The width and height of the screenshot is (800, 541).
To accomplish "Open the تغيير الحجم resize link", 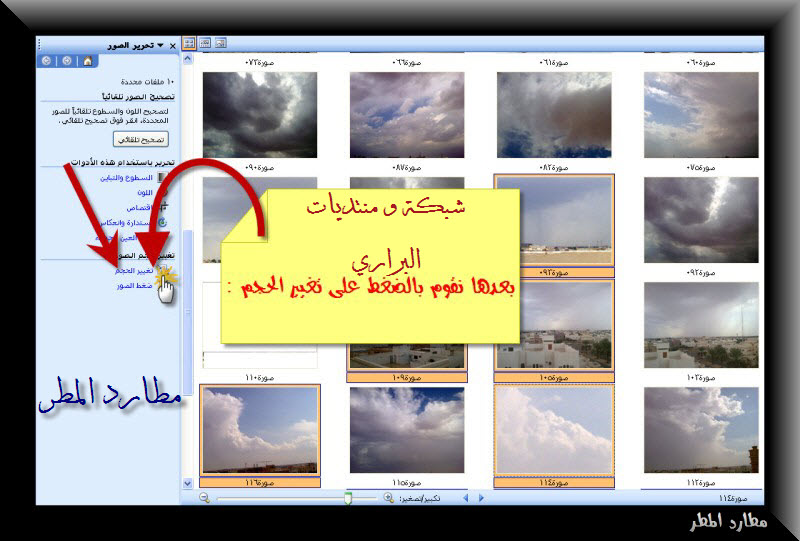I will (x=130, y=271).
